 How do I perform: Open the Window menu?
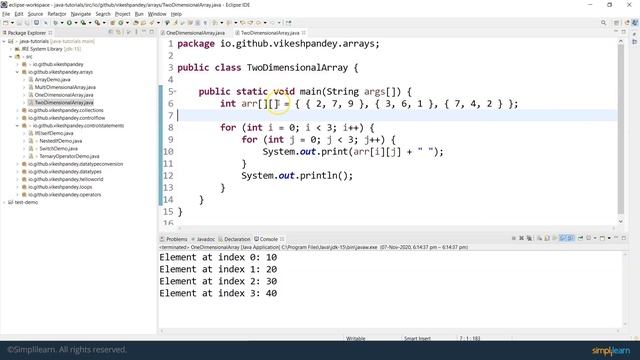[157, 14]
